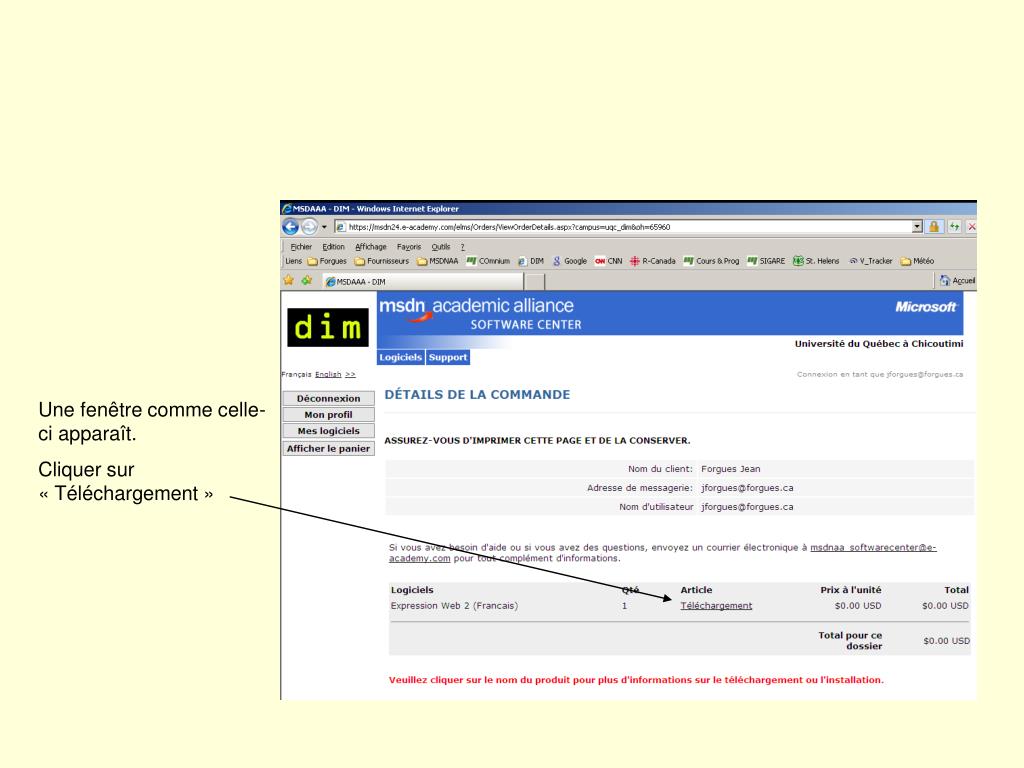Open the CNN bookmark
This screenshot has width=1024, height=768.
click(x=608, y=261)
